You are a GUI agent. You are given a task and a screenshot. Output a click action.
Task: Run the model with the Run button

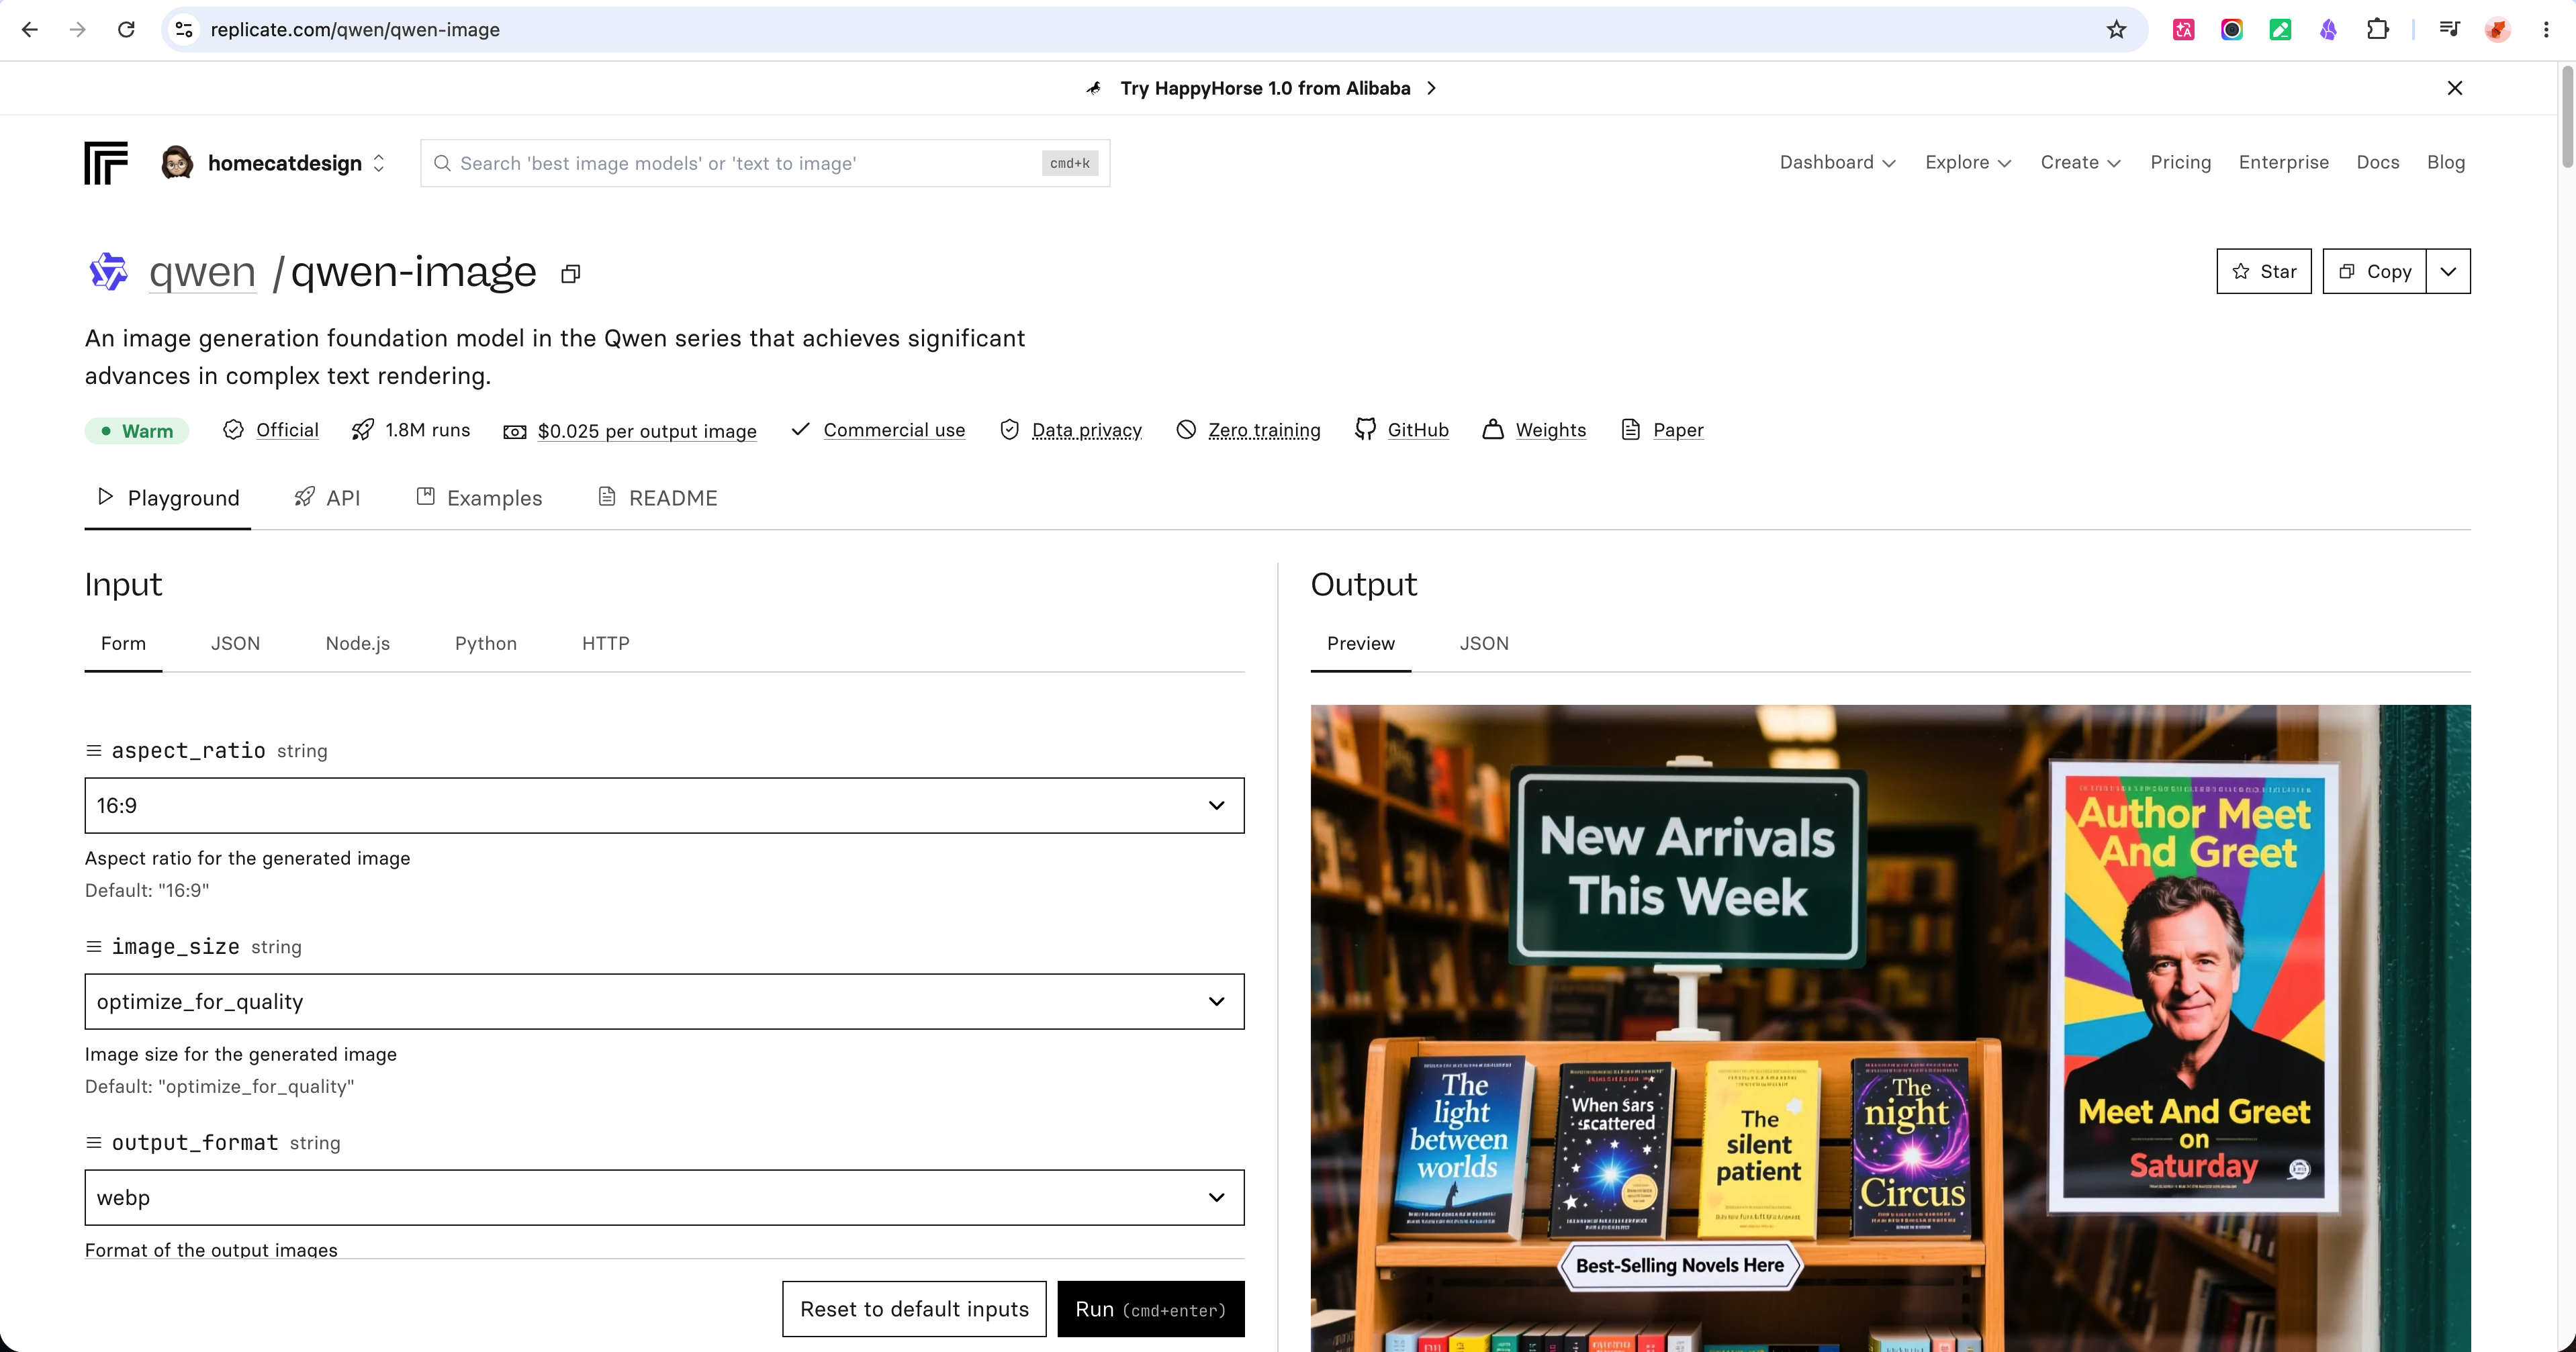coord(1150,1308)
